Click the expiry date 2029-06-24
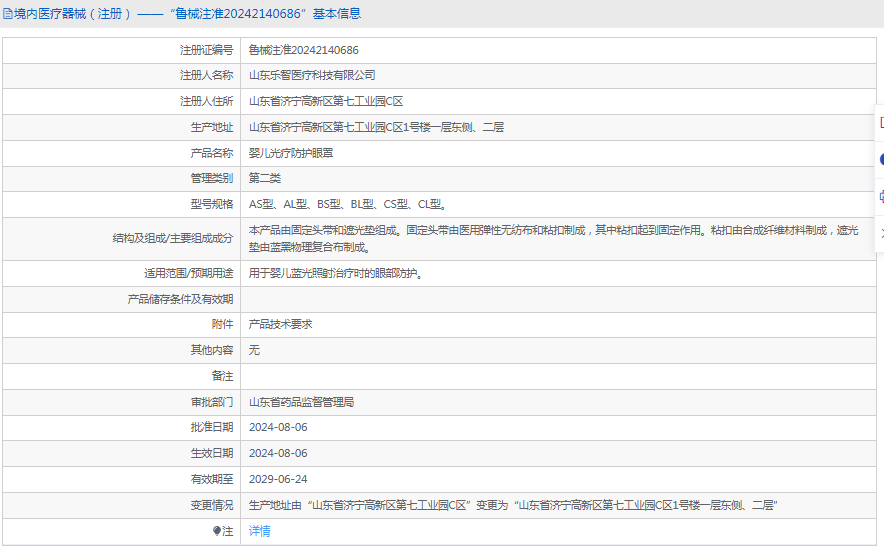Screen dimensions: 884x551 click(278, 479)
